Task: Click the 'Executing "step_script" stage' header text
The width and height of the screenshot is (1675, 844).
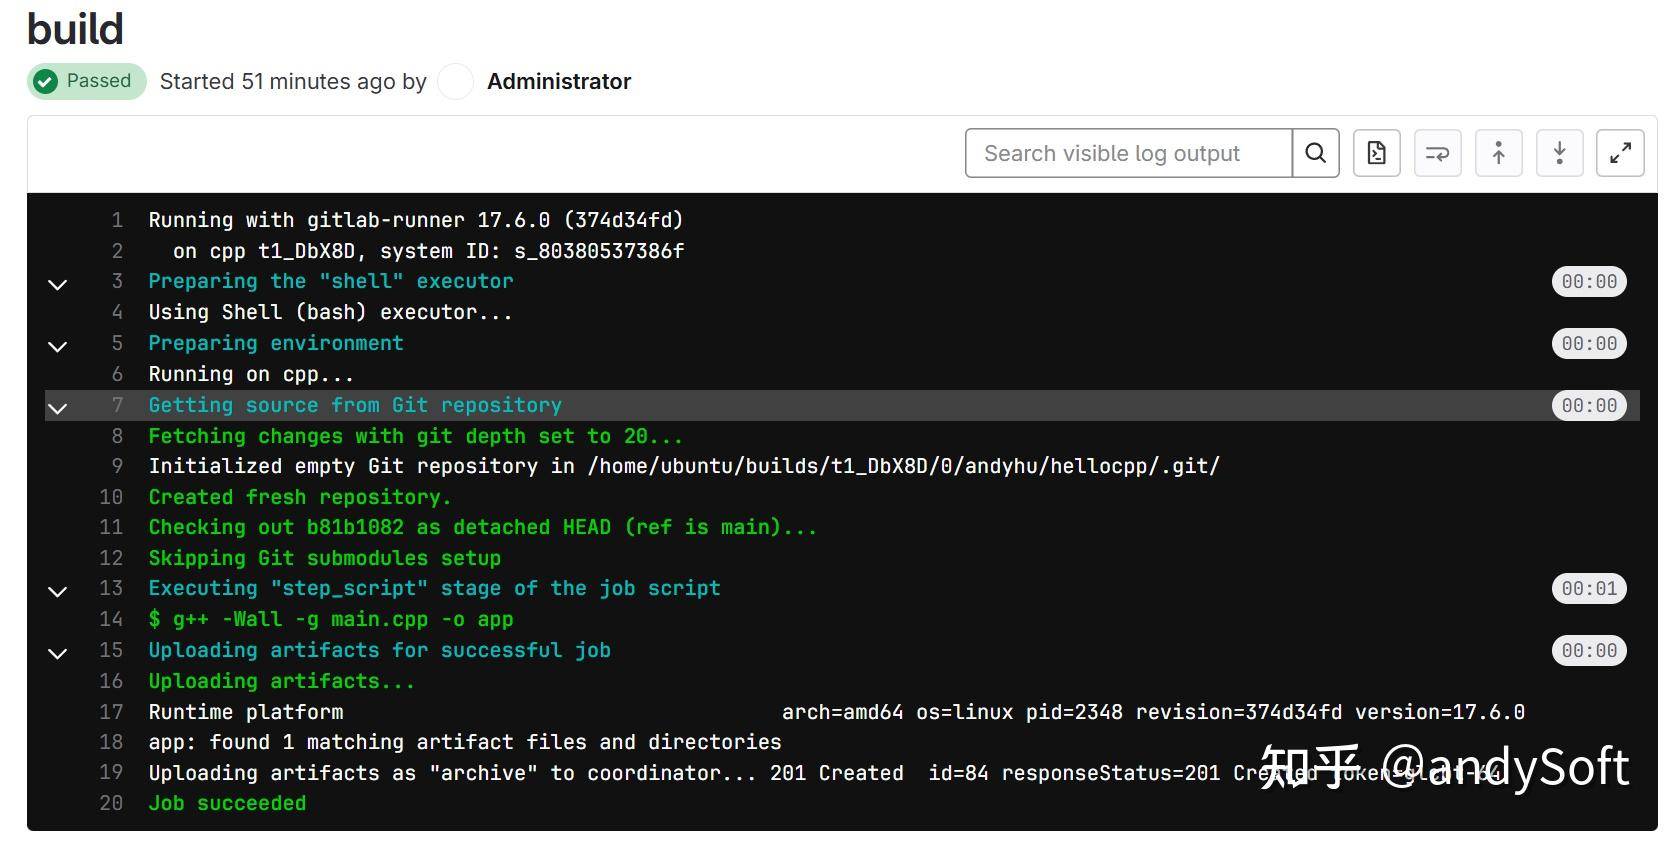Action: 434,588
